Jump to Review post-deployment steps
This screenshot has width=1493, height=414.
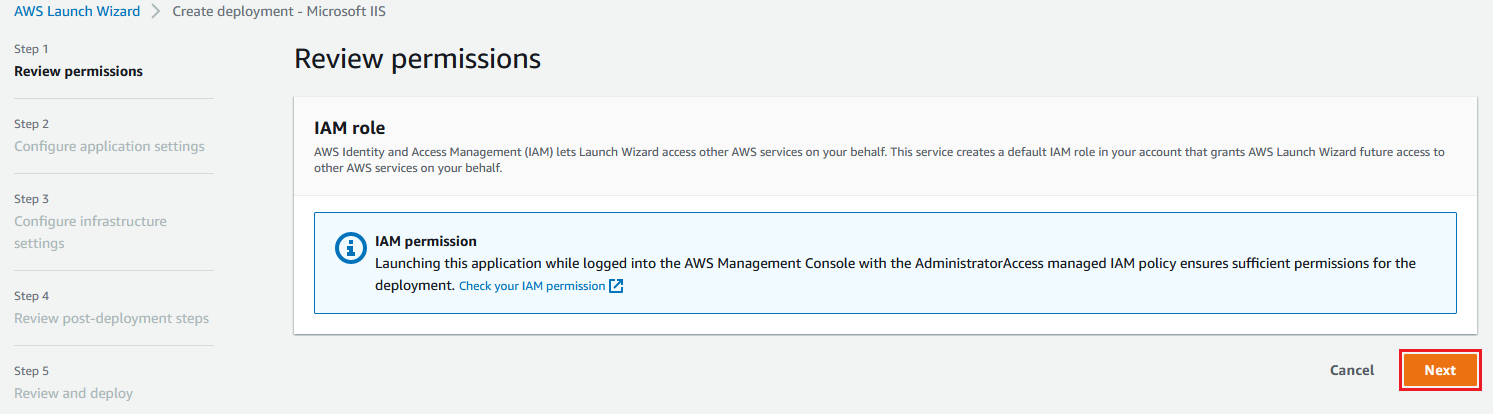pos(111,318)
